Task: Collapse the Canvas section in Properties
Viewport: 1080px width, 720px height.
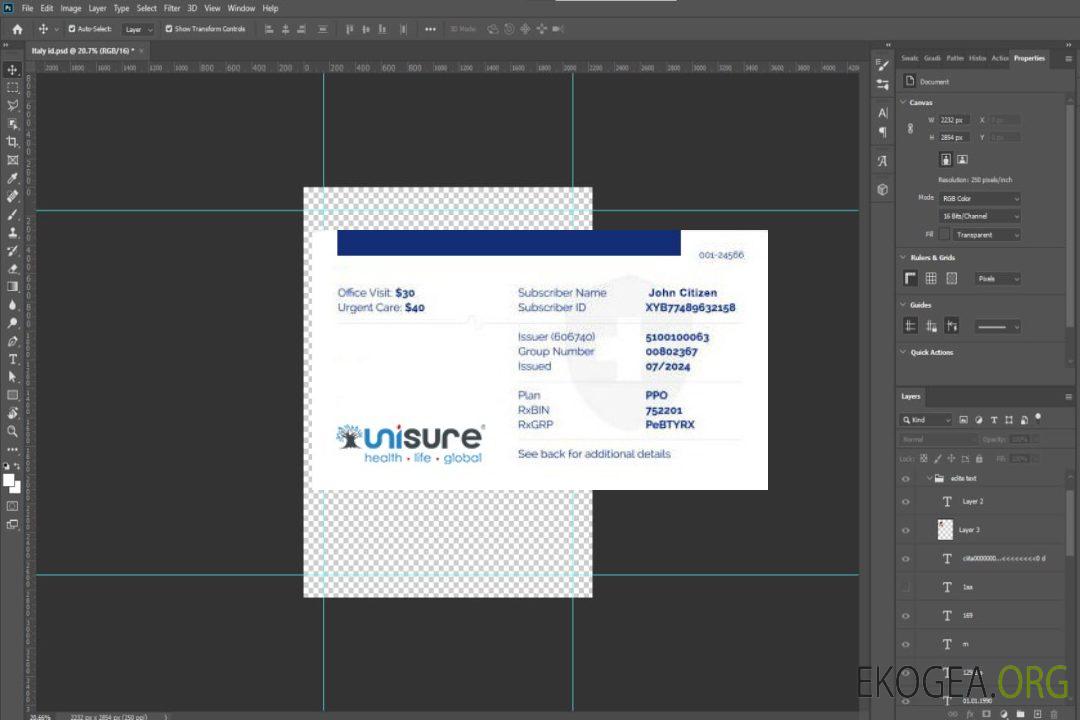Action: pos(903,102)
